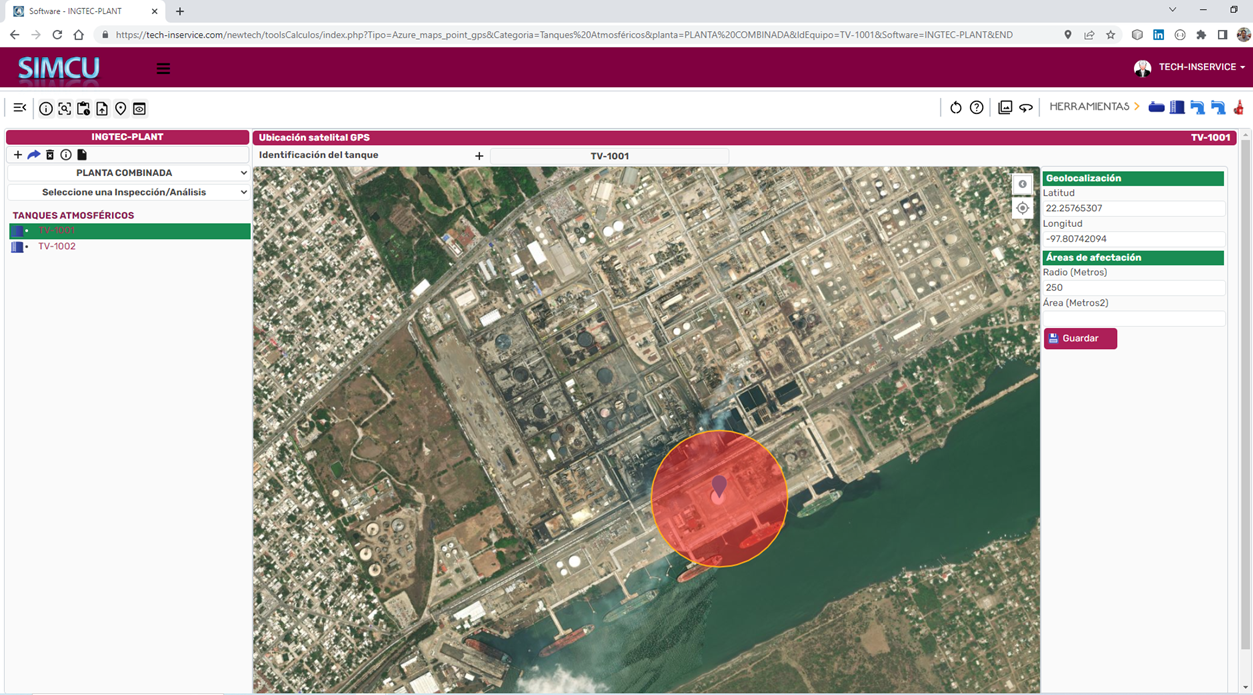Click the refresh circular arrow icon
Image resolution: width=1253 pixels, height=695 pixels.
955,107
